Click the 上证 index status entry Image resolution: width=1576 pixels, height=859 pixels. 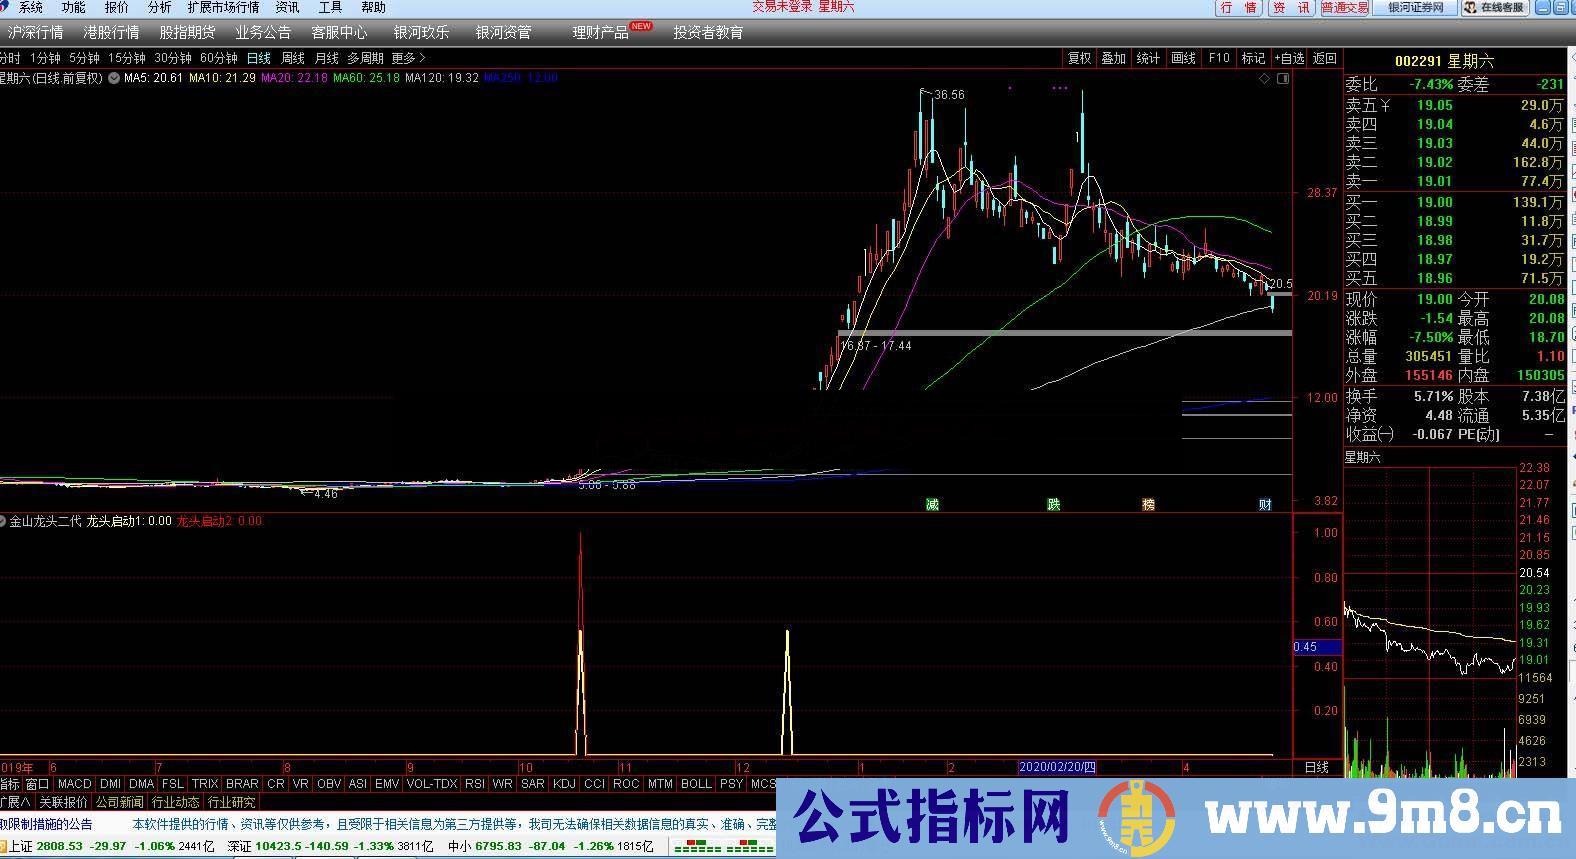click(110, 846)
